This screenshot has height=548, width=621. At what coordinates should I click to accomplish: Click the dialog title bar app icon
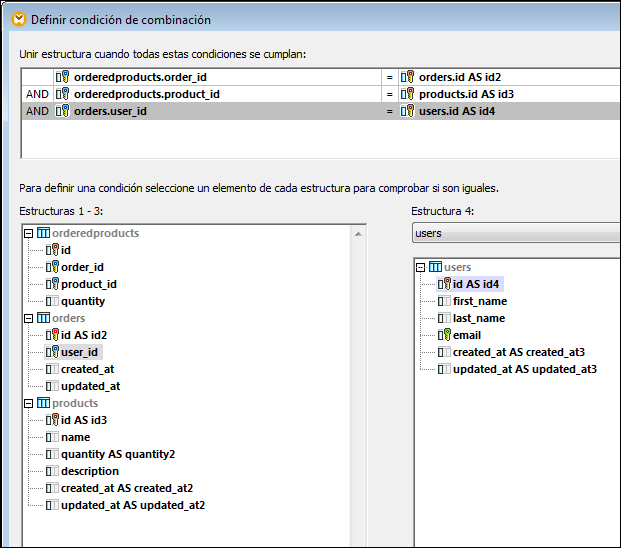click(x=17, y=19)
